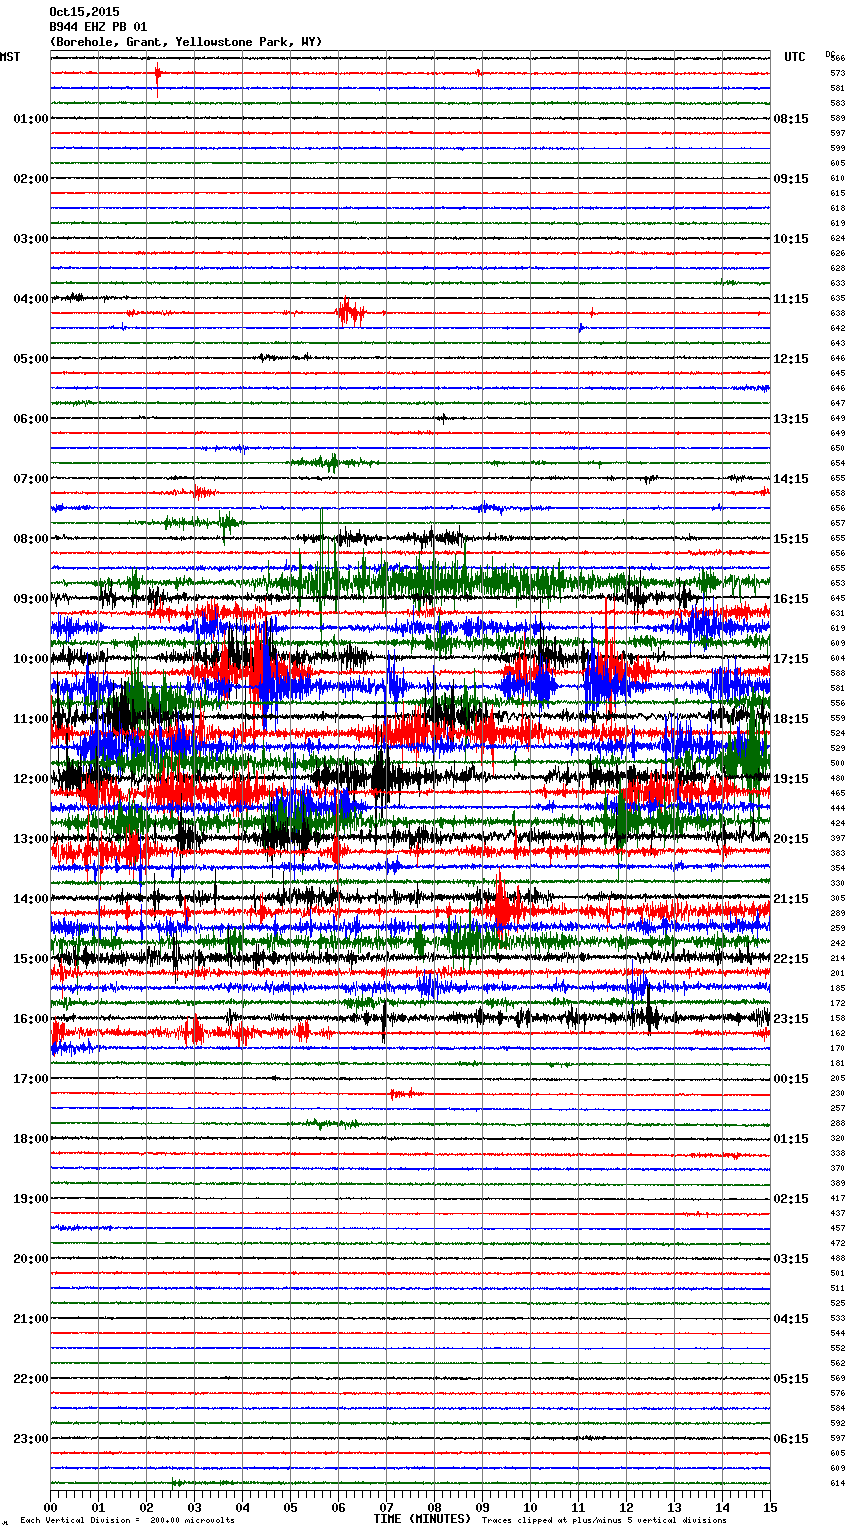Click the footer 'Each Vertical Division = 200.00 microvolts'
The height and width of the screenshot is (1534, 850).
(x=128, y=1520)
